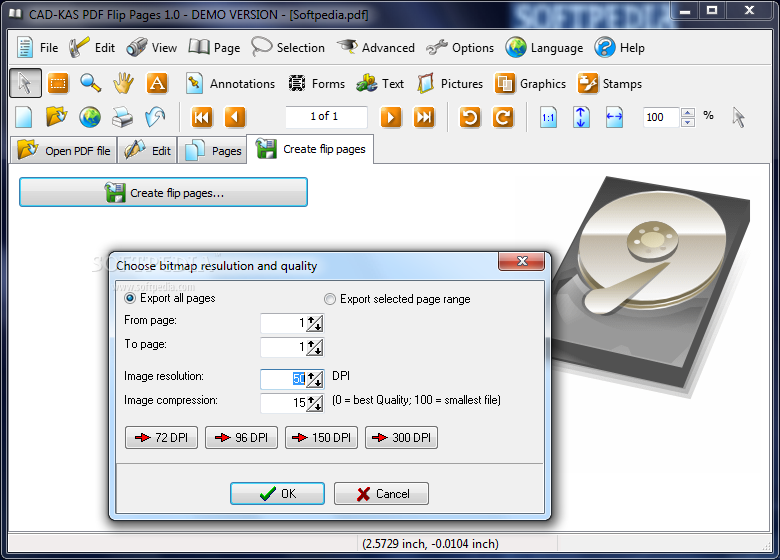This screenshot has height=560, width=780.
Task: Go to the next page
Action: [391, 117]
